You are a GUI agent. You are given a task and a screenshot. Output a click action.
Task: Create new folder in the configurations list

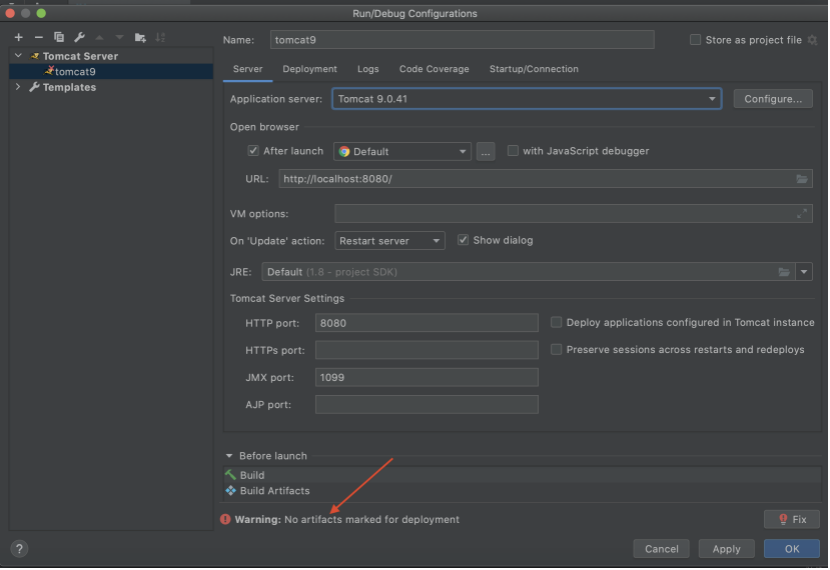pos(140,37)
